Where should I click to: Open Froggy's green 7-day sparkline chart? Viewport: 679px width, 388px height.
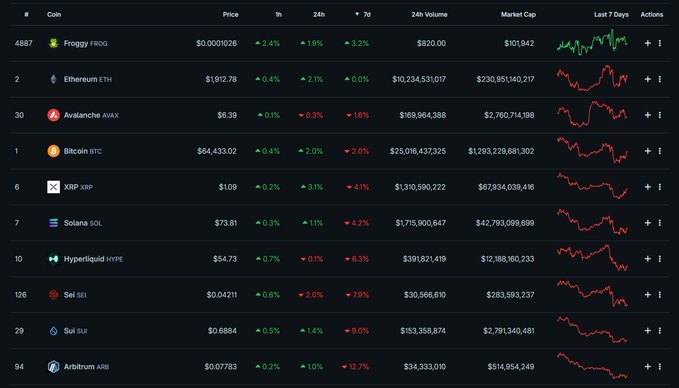592,41
